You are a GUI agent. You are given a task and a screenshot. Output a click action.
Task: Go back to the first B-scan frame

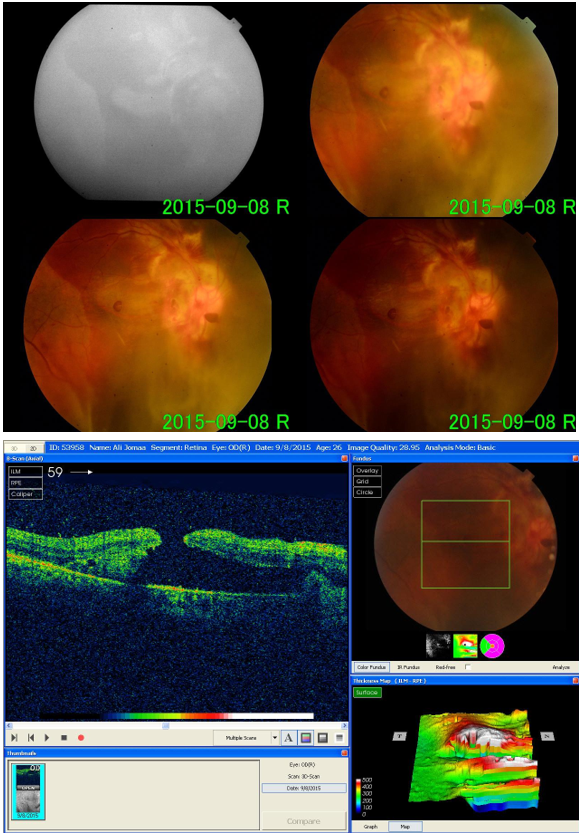click(x=31, y=738)
